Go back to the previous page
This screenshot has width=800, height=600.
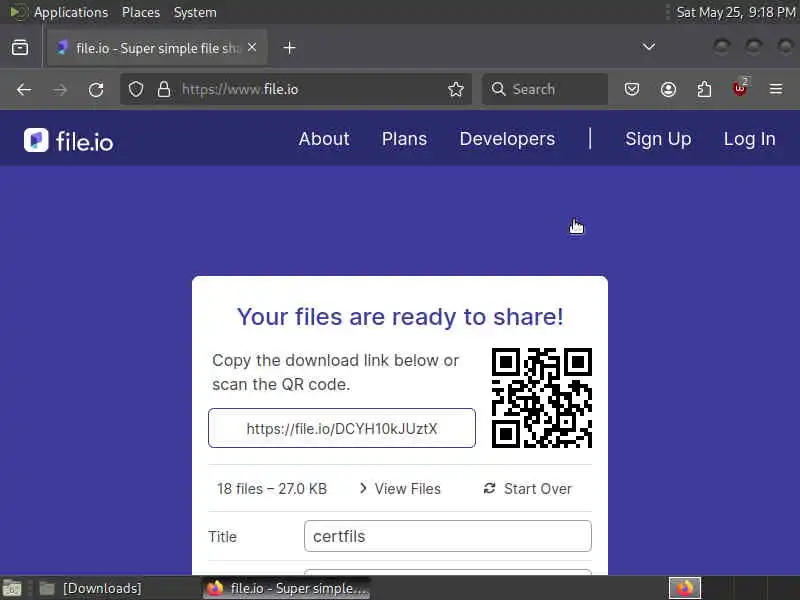24,90
